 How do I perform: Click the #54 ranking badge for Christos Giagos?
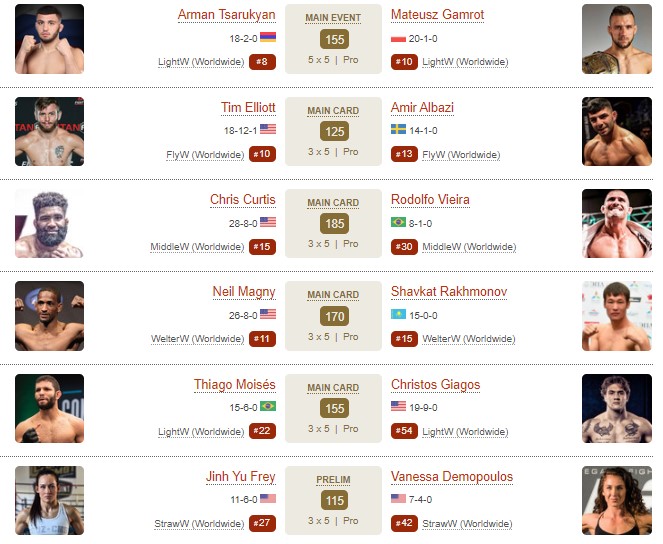click(404, 431)
